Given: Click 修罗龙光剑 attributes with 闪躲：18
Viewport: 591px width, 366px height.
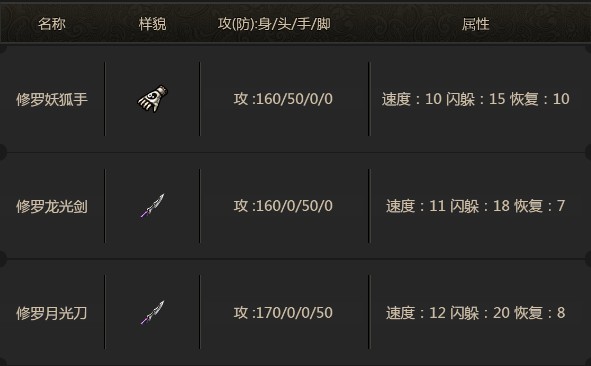Looking at the screenshot, I should pyautogui.click(x=476, y=206).
